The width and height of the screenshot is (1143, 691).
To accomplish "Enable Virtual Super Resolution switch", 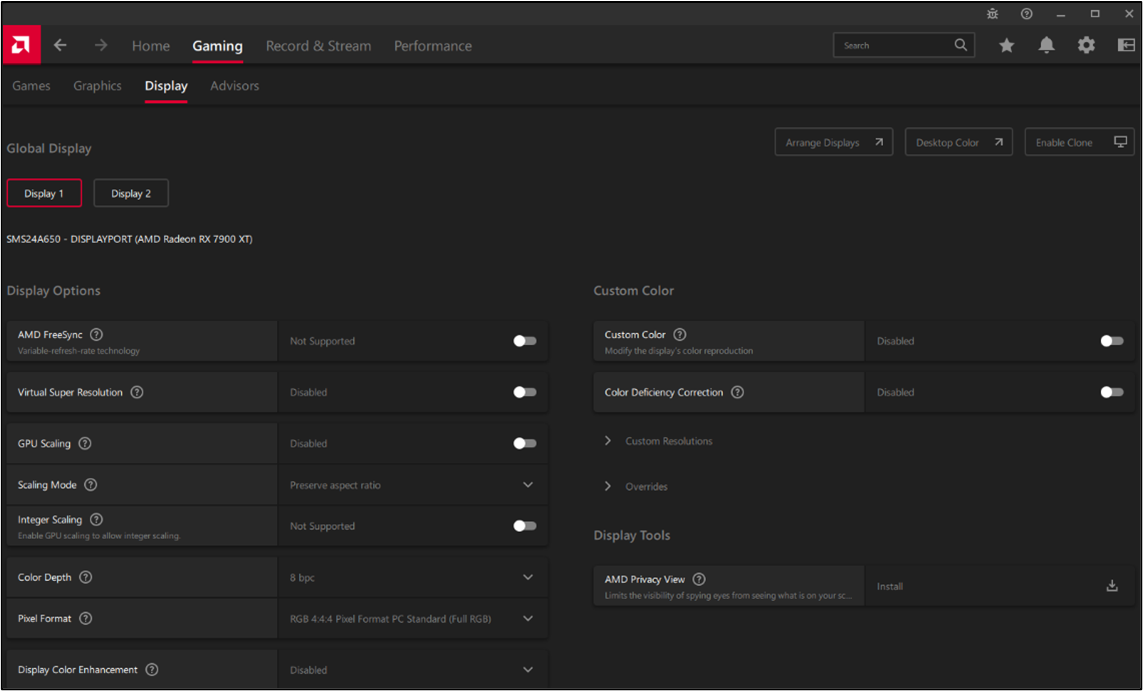I will [525, 392].
